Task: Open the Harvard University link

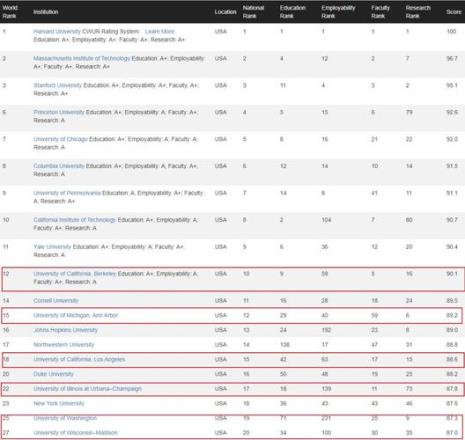Action: 57,32
